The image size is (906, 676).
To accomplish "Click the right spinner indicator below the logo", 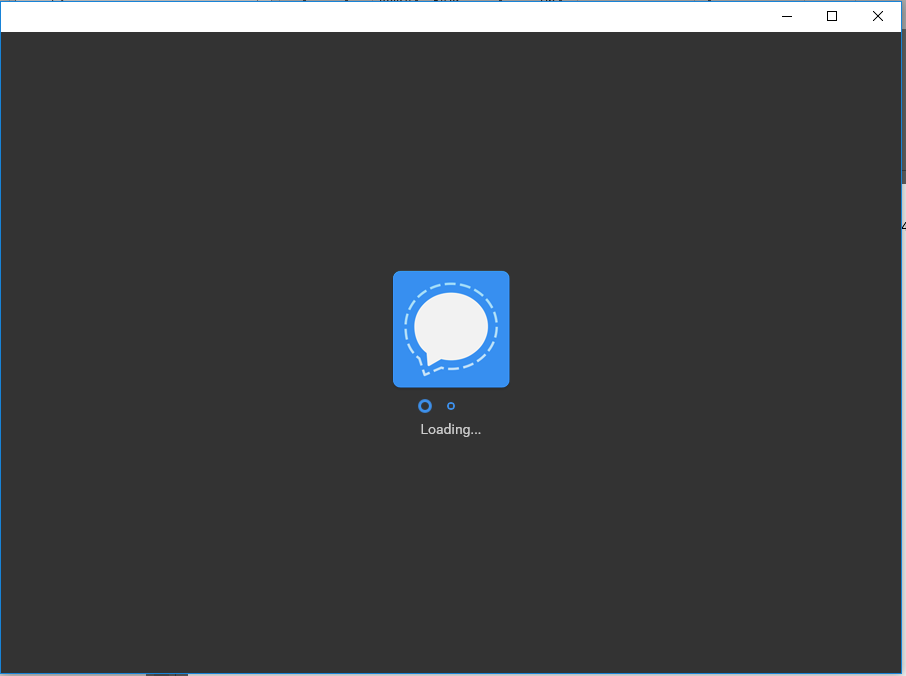I will 450,406.
